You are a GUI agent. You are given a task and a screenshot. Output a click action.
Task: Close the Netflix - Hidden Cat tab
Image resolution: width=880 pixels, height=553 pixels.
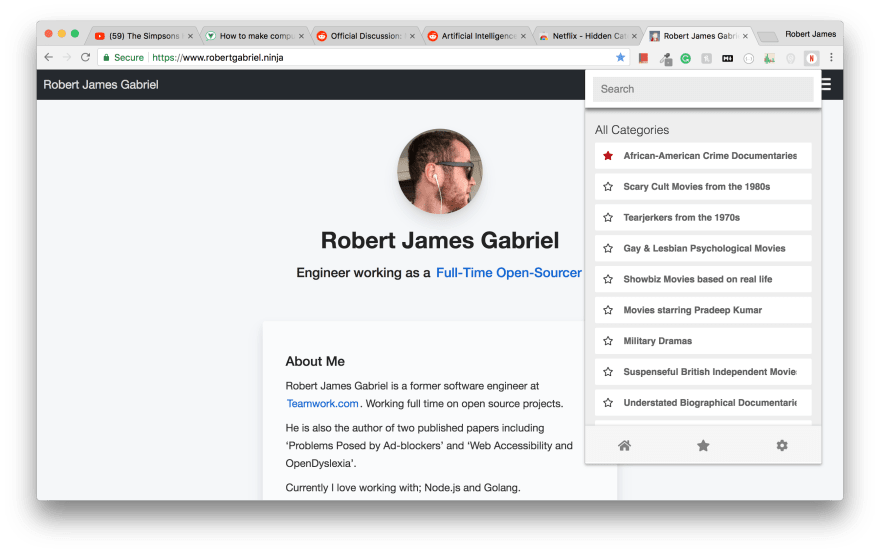tap(634, 36)
